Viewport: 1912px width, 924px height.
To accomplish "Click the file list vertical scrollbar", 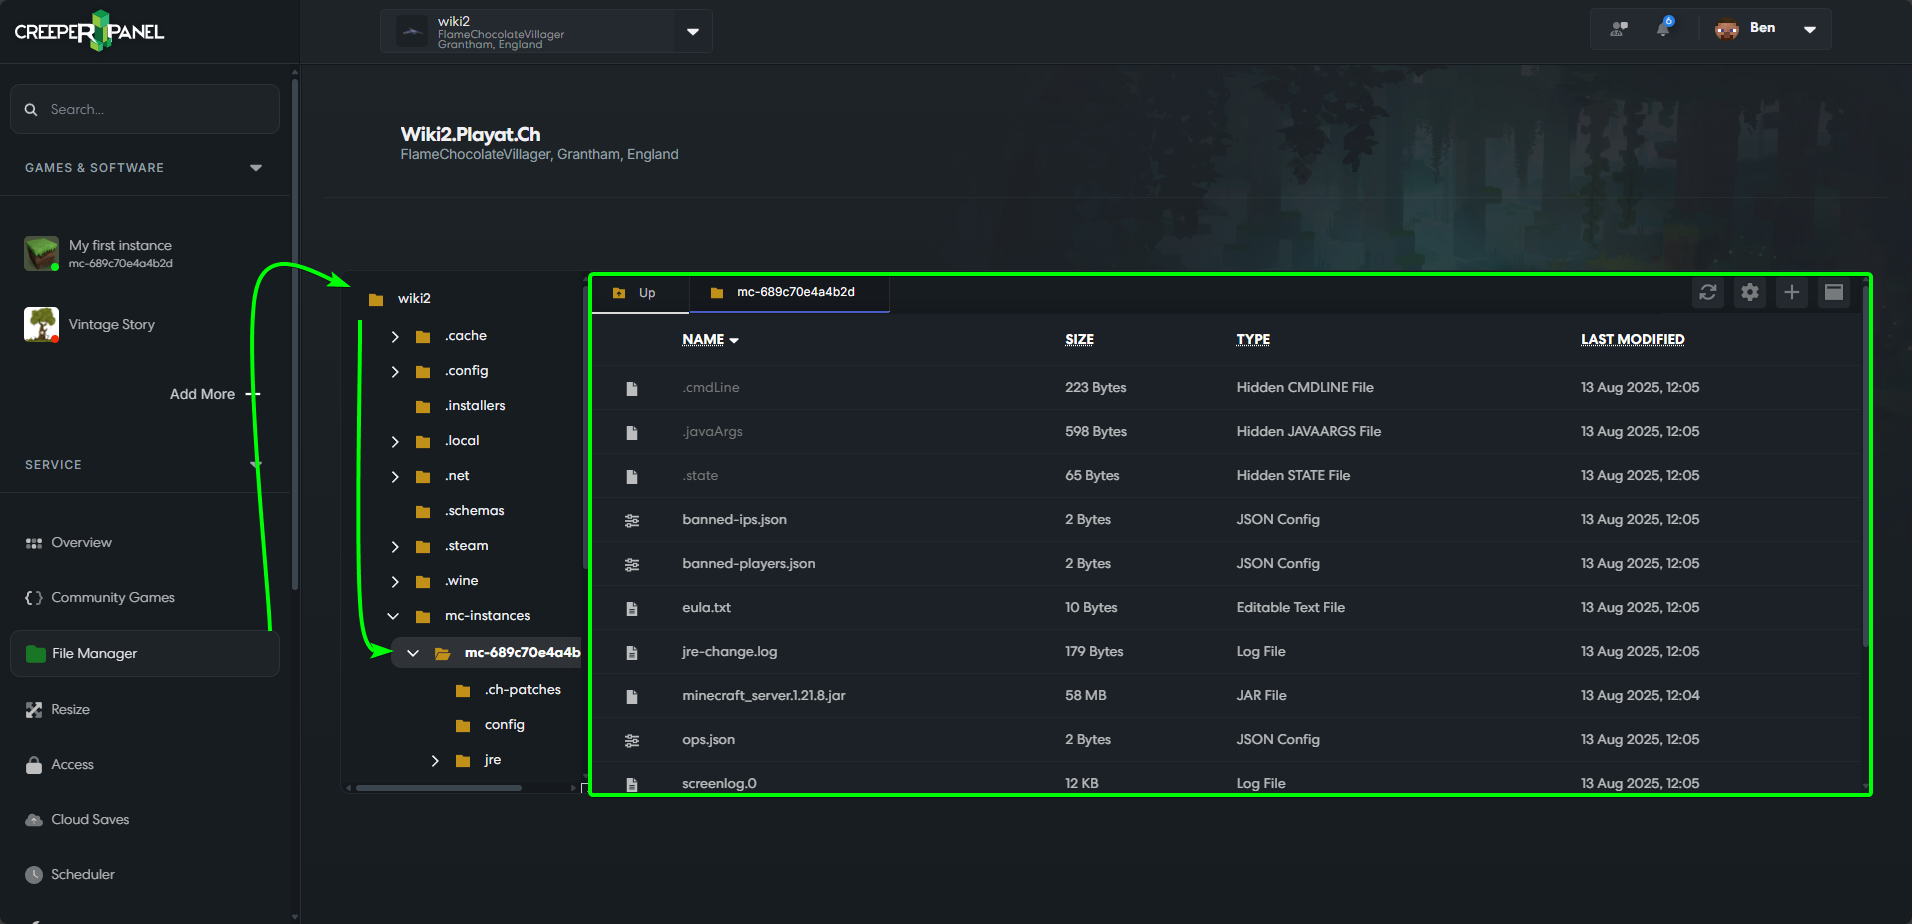I will coord(1866,465).
